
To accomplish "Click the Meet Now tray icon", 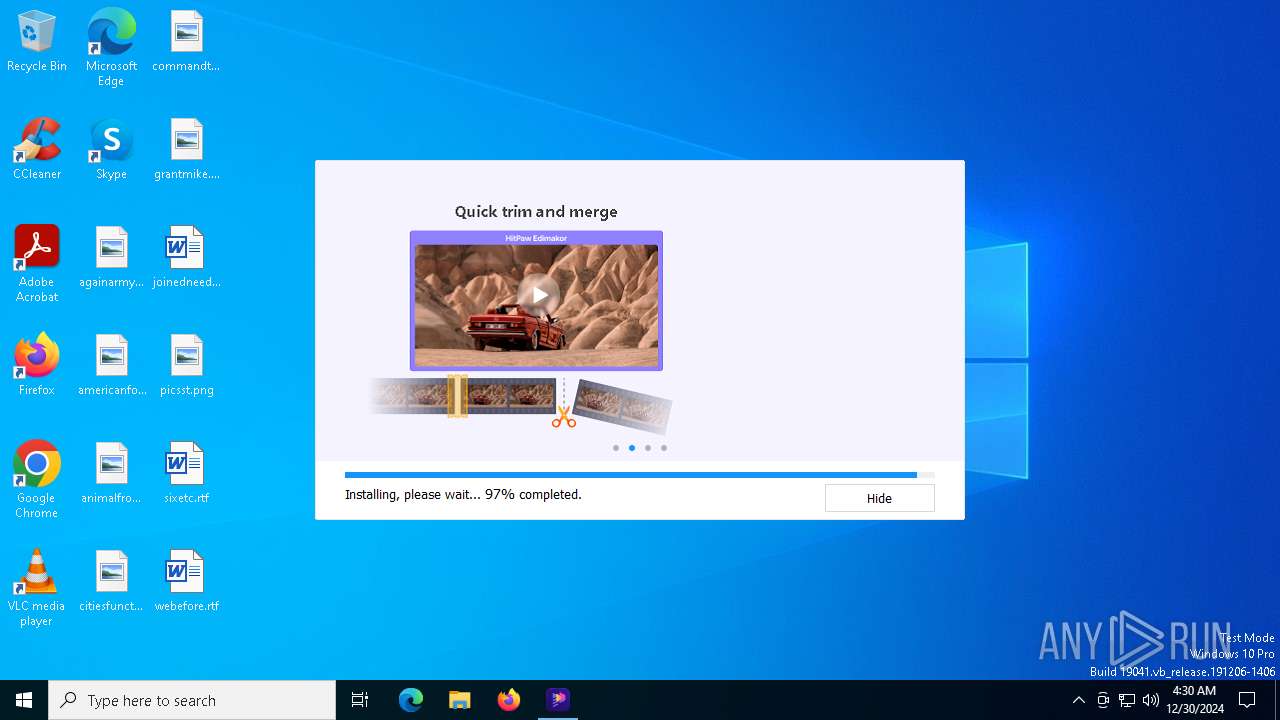I will 1103,700.
